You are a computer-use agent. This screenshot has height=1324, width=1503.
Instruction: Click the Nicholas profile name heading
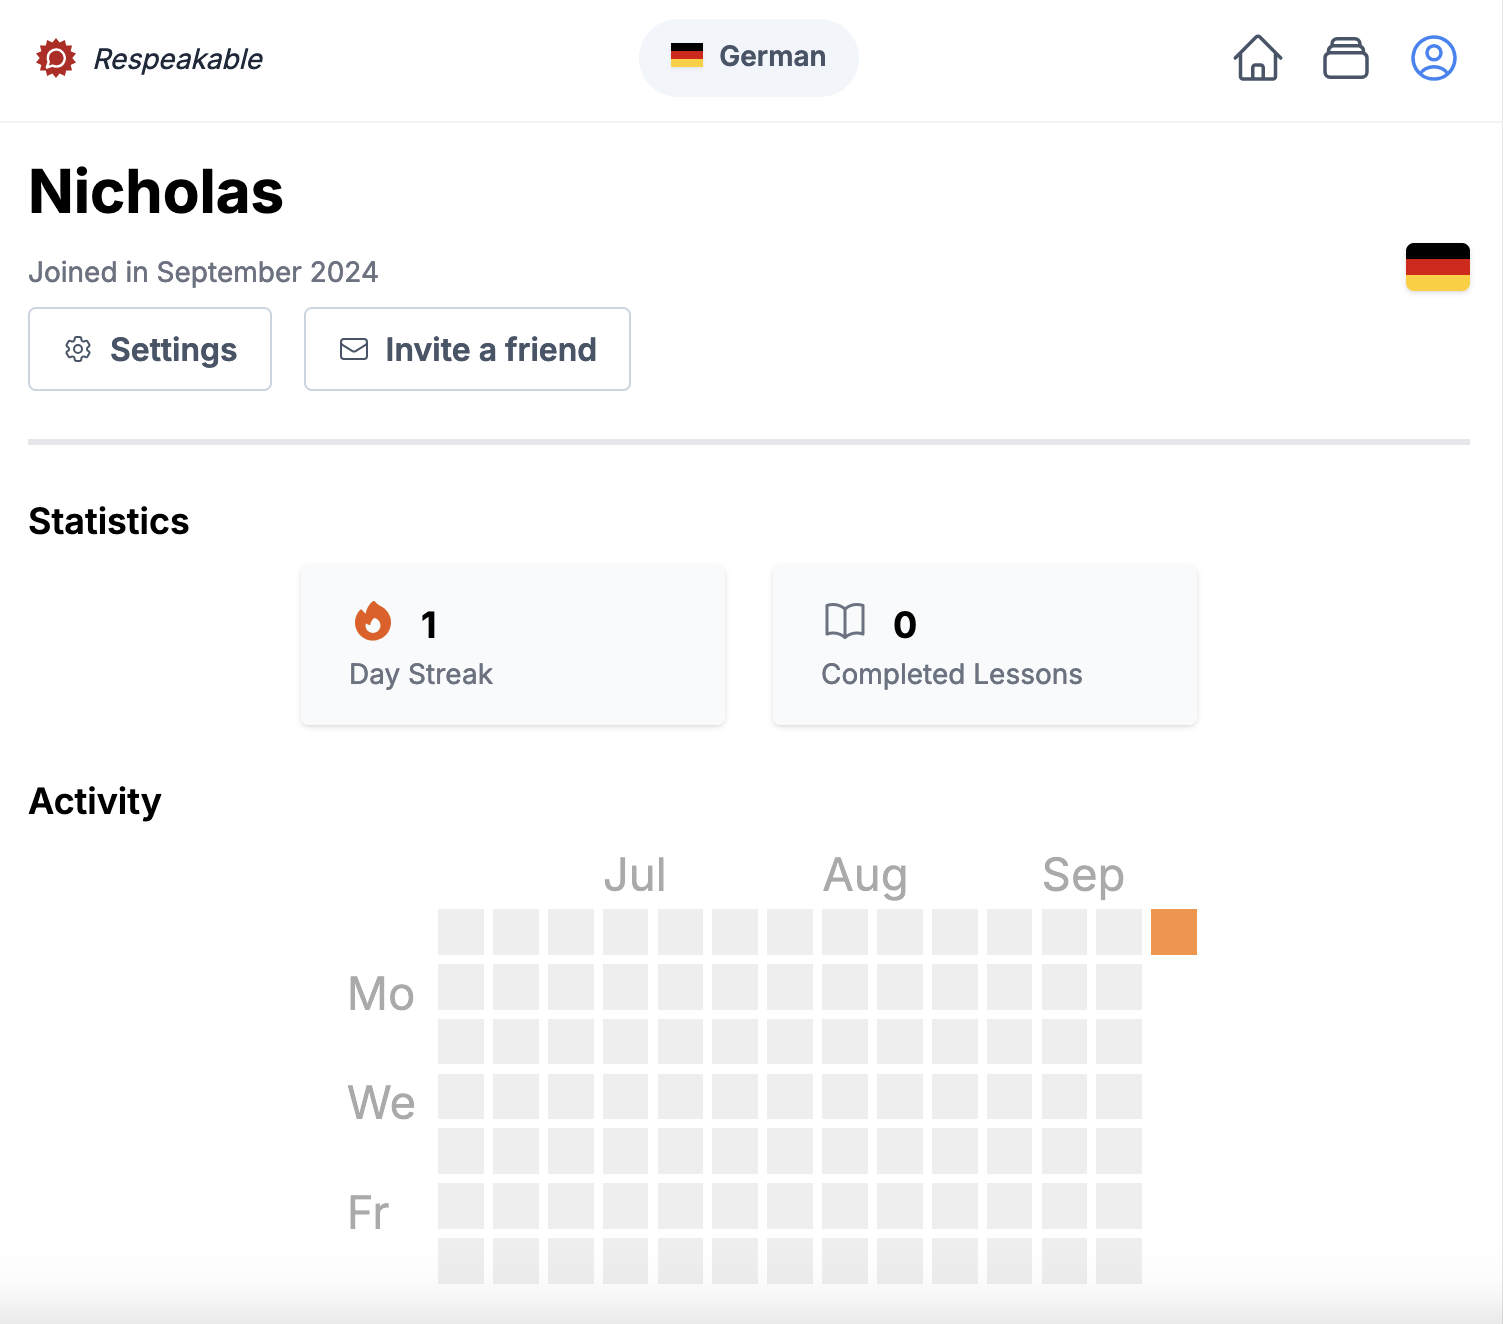[156, 192]
